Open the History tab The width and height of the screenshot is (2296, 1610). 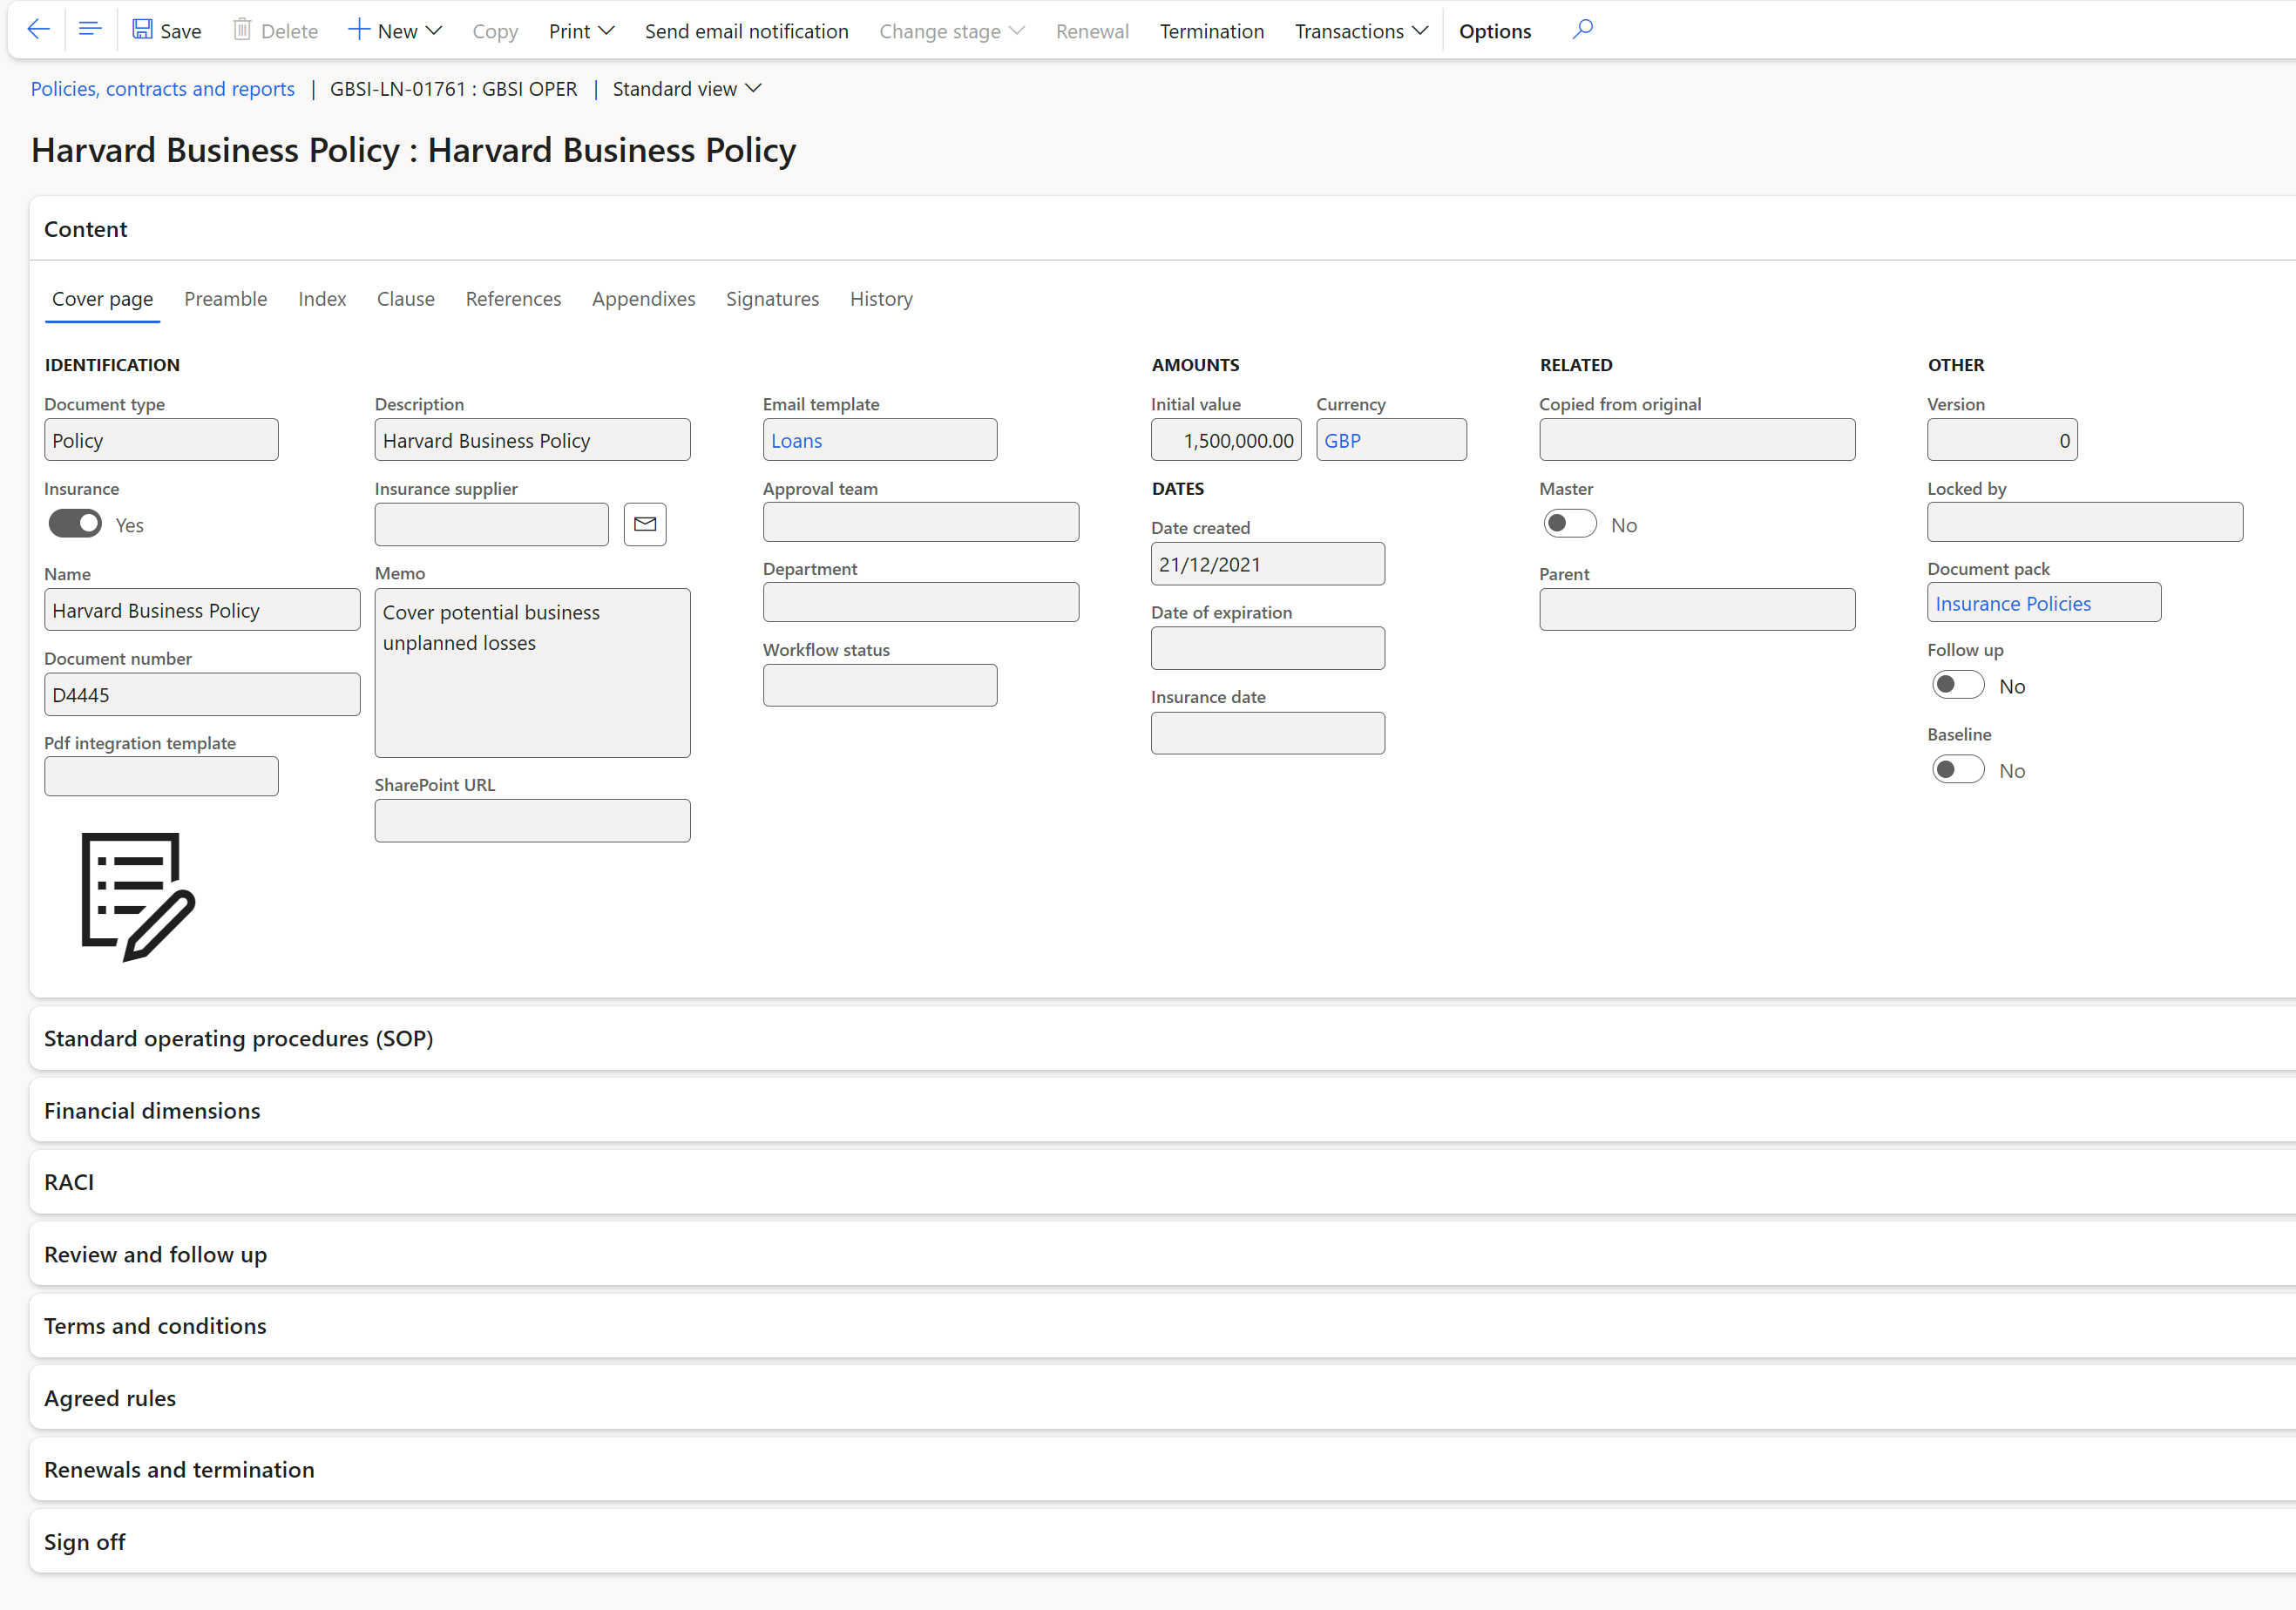pos(881,299)
